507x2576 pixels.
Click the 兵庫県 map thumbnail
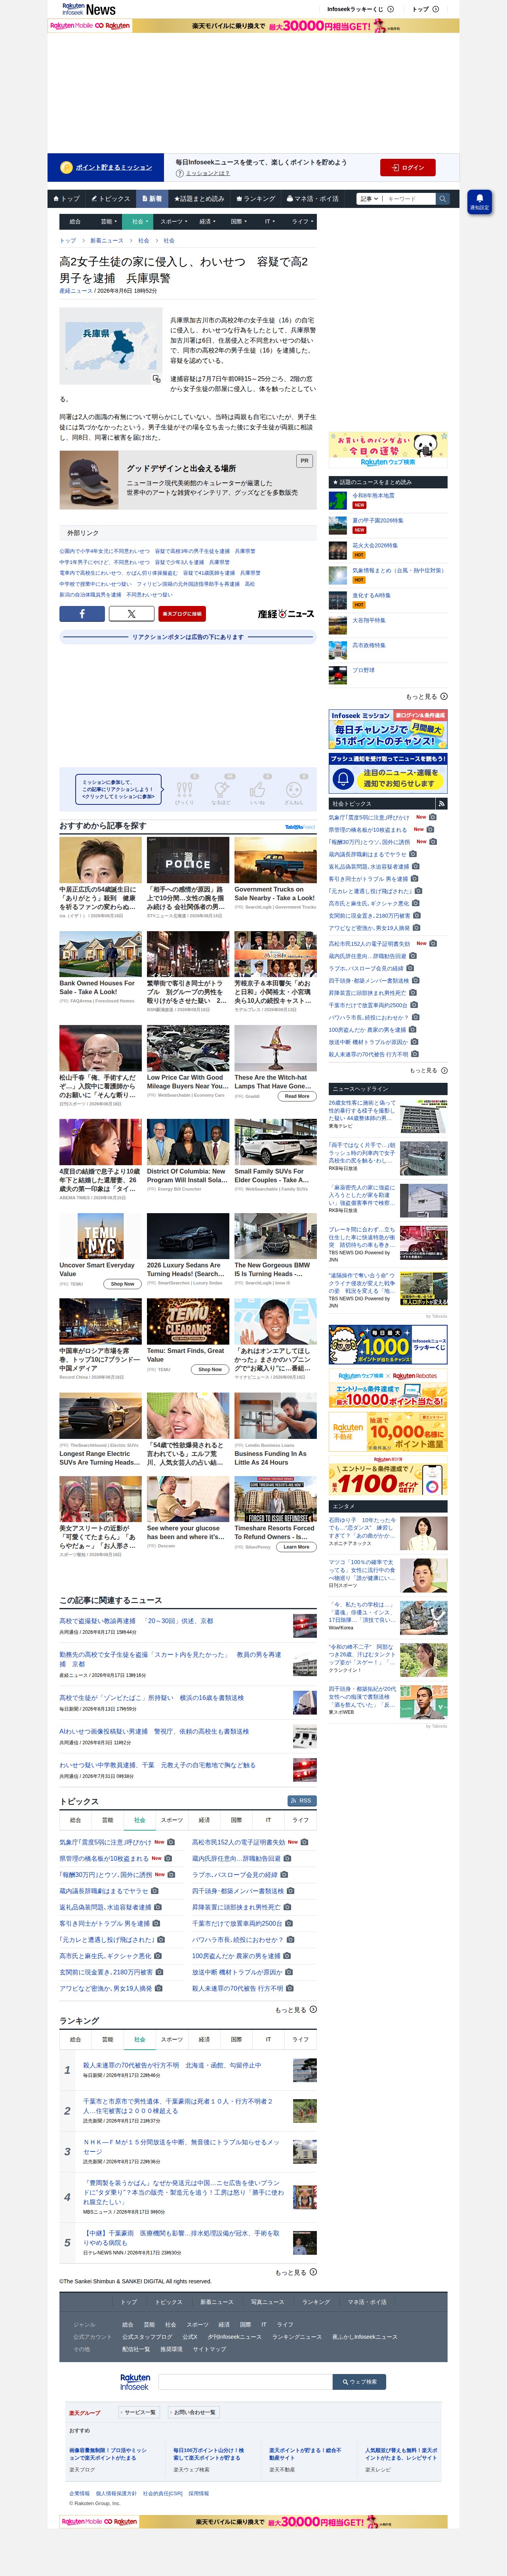coord(110,346)
